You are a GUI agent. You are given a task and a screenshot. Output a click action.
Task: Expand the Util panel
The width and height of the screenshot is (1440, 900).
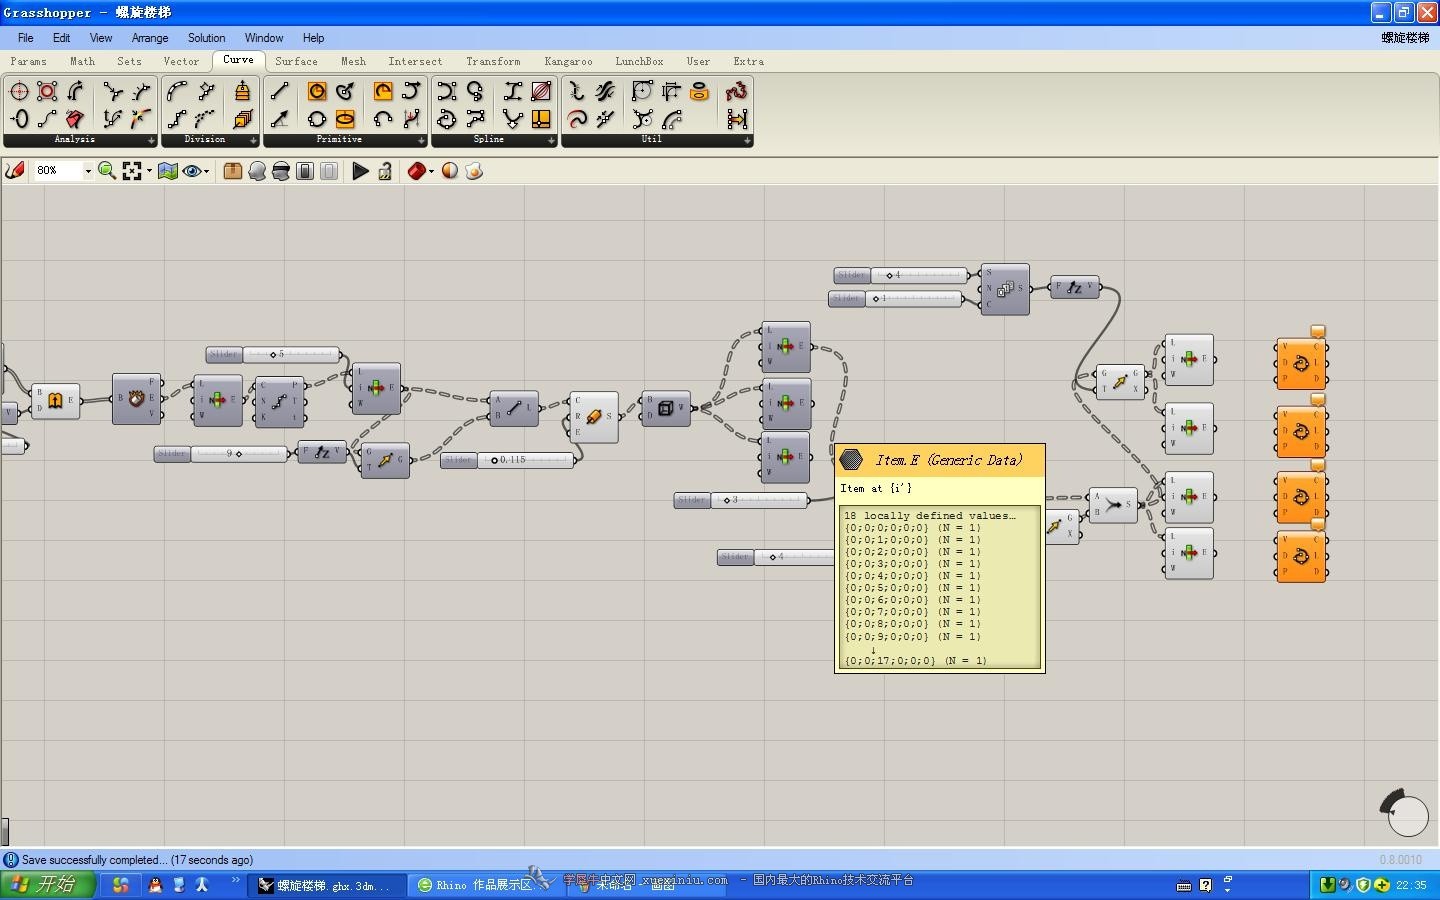tap(747, 140)
